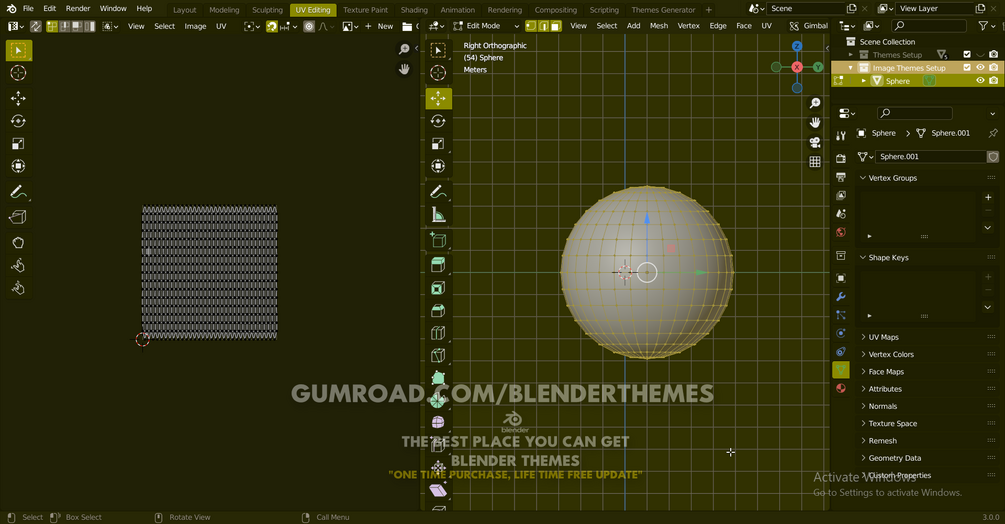Open the Object Data properties tab
Screen dimensions: 1005x524
pyautogui.click(x=841, y=370)
